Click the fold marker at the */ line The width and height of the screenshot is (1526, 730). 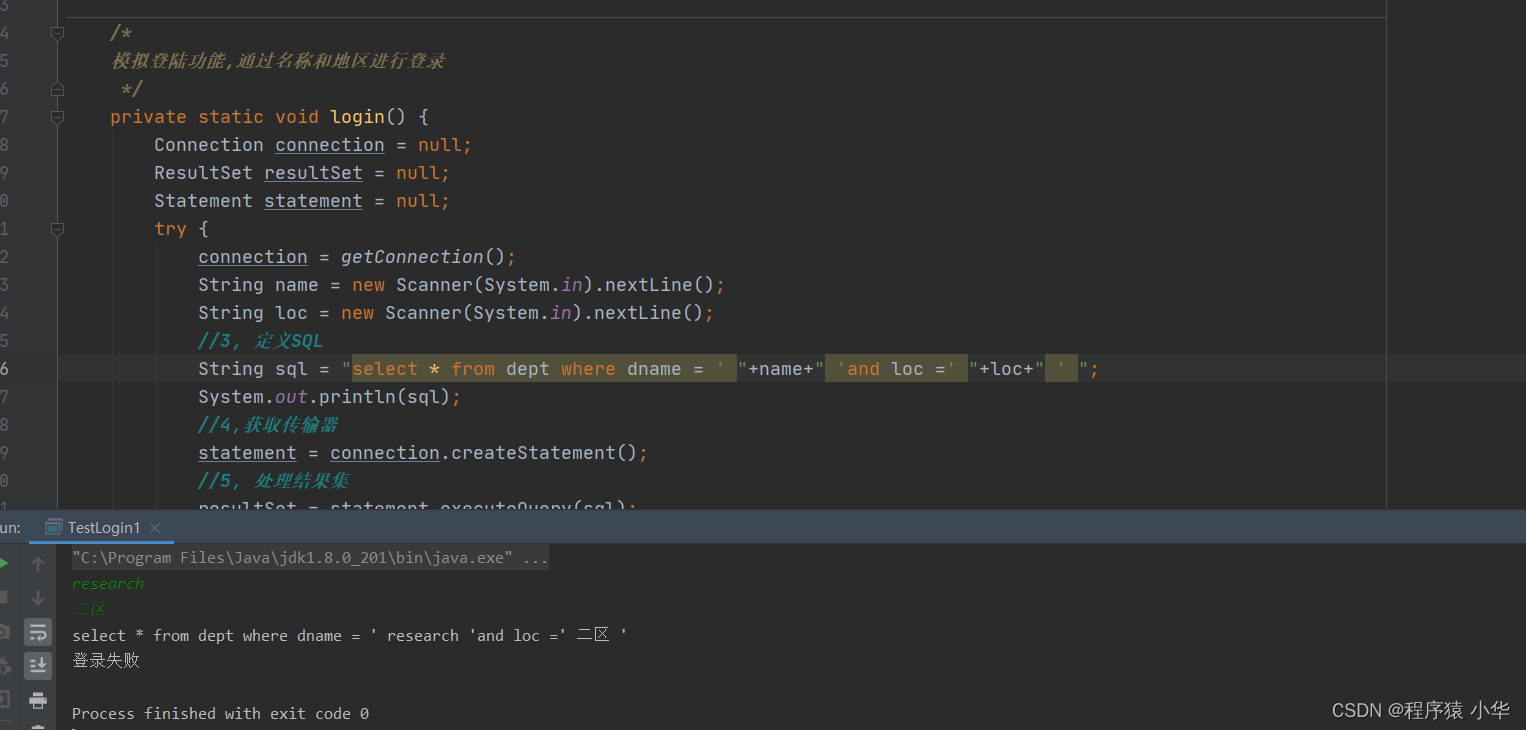click(57, 89)
